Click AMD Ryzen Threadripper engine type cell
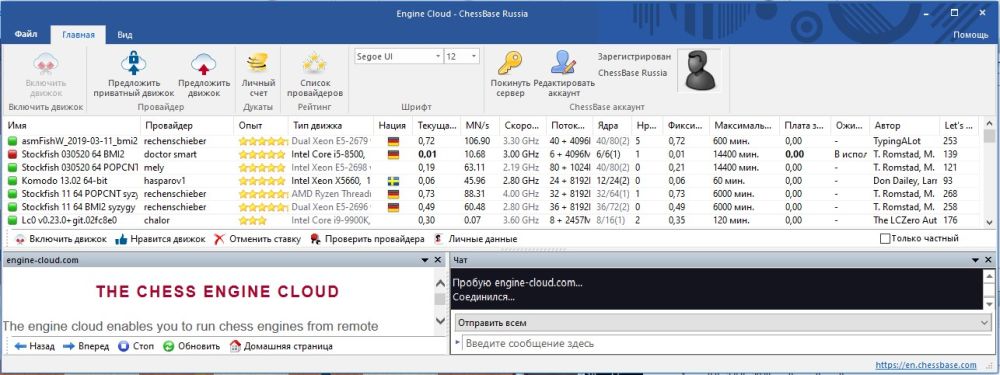1000x375 pixels. pyautogui.click(x=330, y=194)
